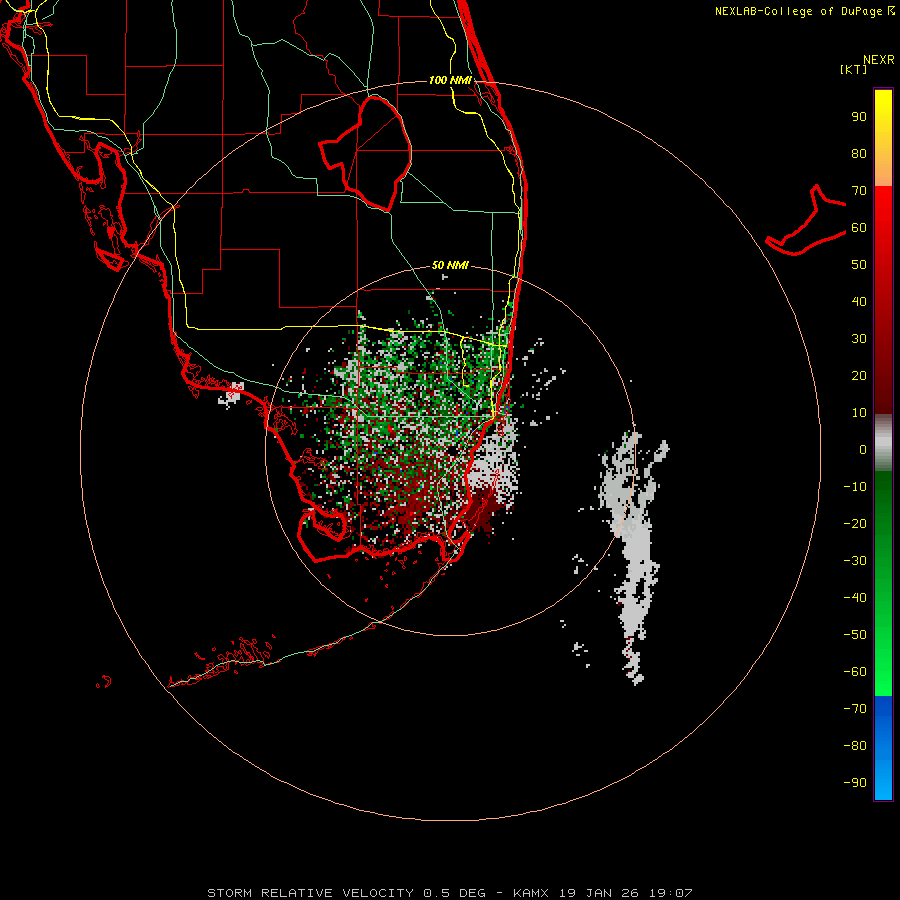Viewport: 900px width, 900px height.
Task: Click the Storm Relative Velocity caption text
Action: point(449,893)
